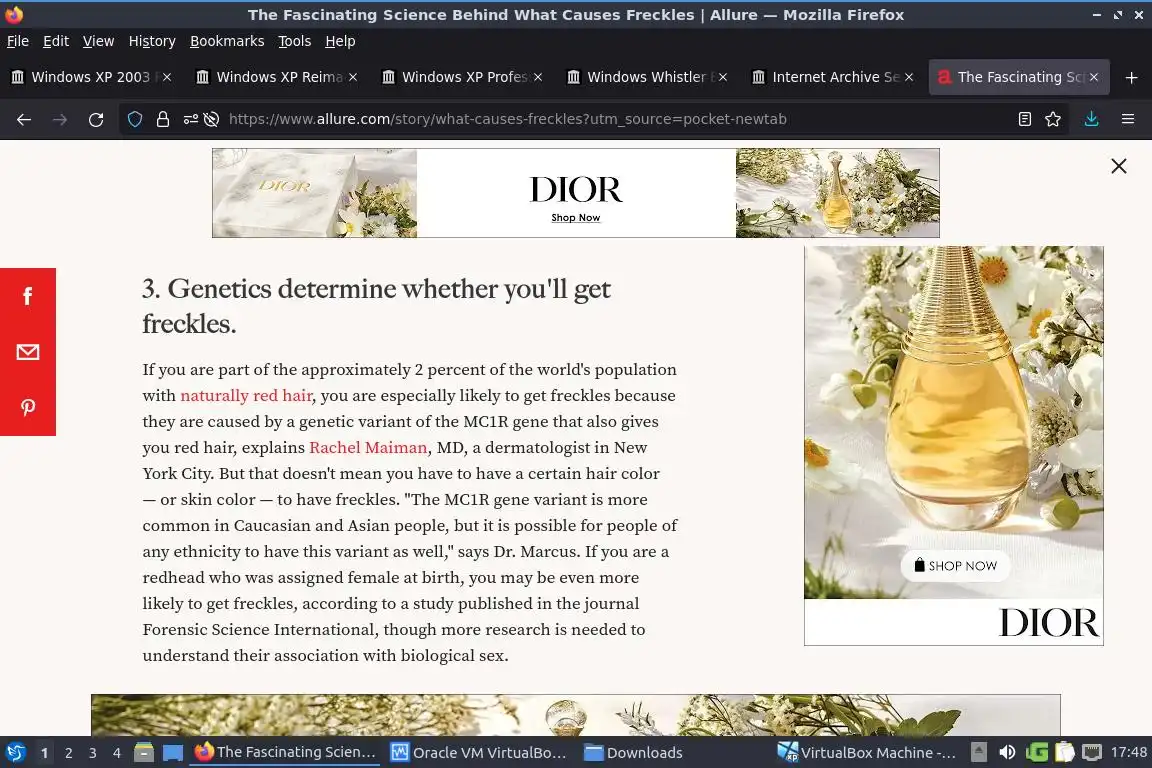Close the Windows Whistler tab
This screenshot has height=768, width=1152.
tap(723, 77)
